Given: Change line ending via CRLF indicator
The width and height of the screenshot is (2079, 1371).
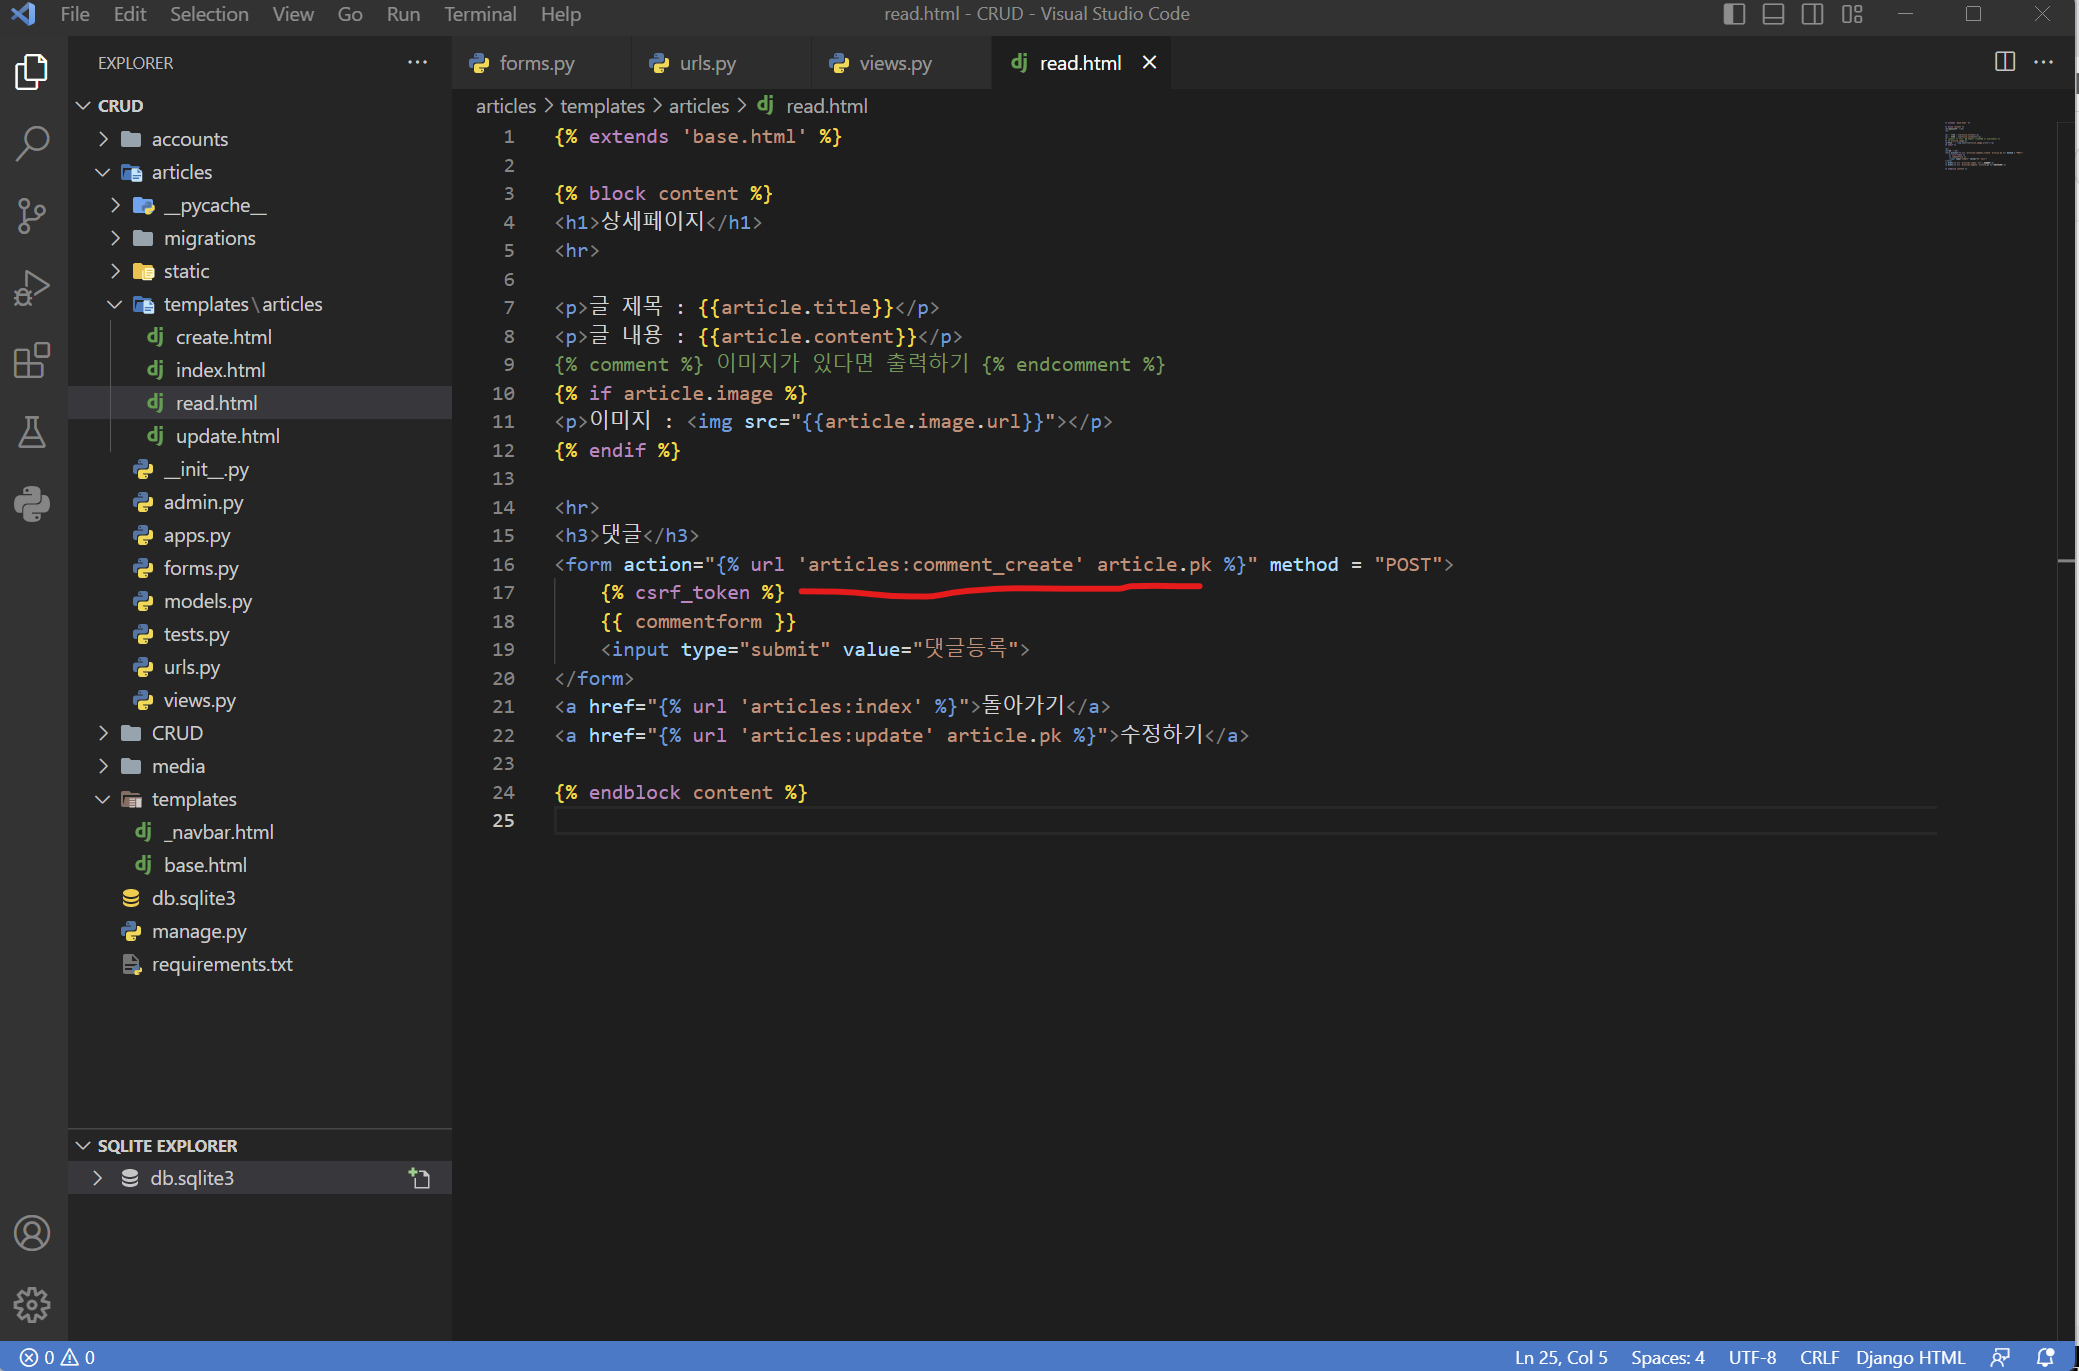Looking at the screenshot, I should click(x=1819, y=1357).
